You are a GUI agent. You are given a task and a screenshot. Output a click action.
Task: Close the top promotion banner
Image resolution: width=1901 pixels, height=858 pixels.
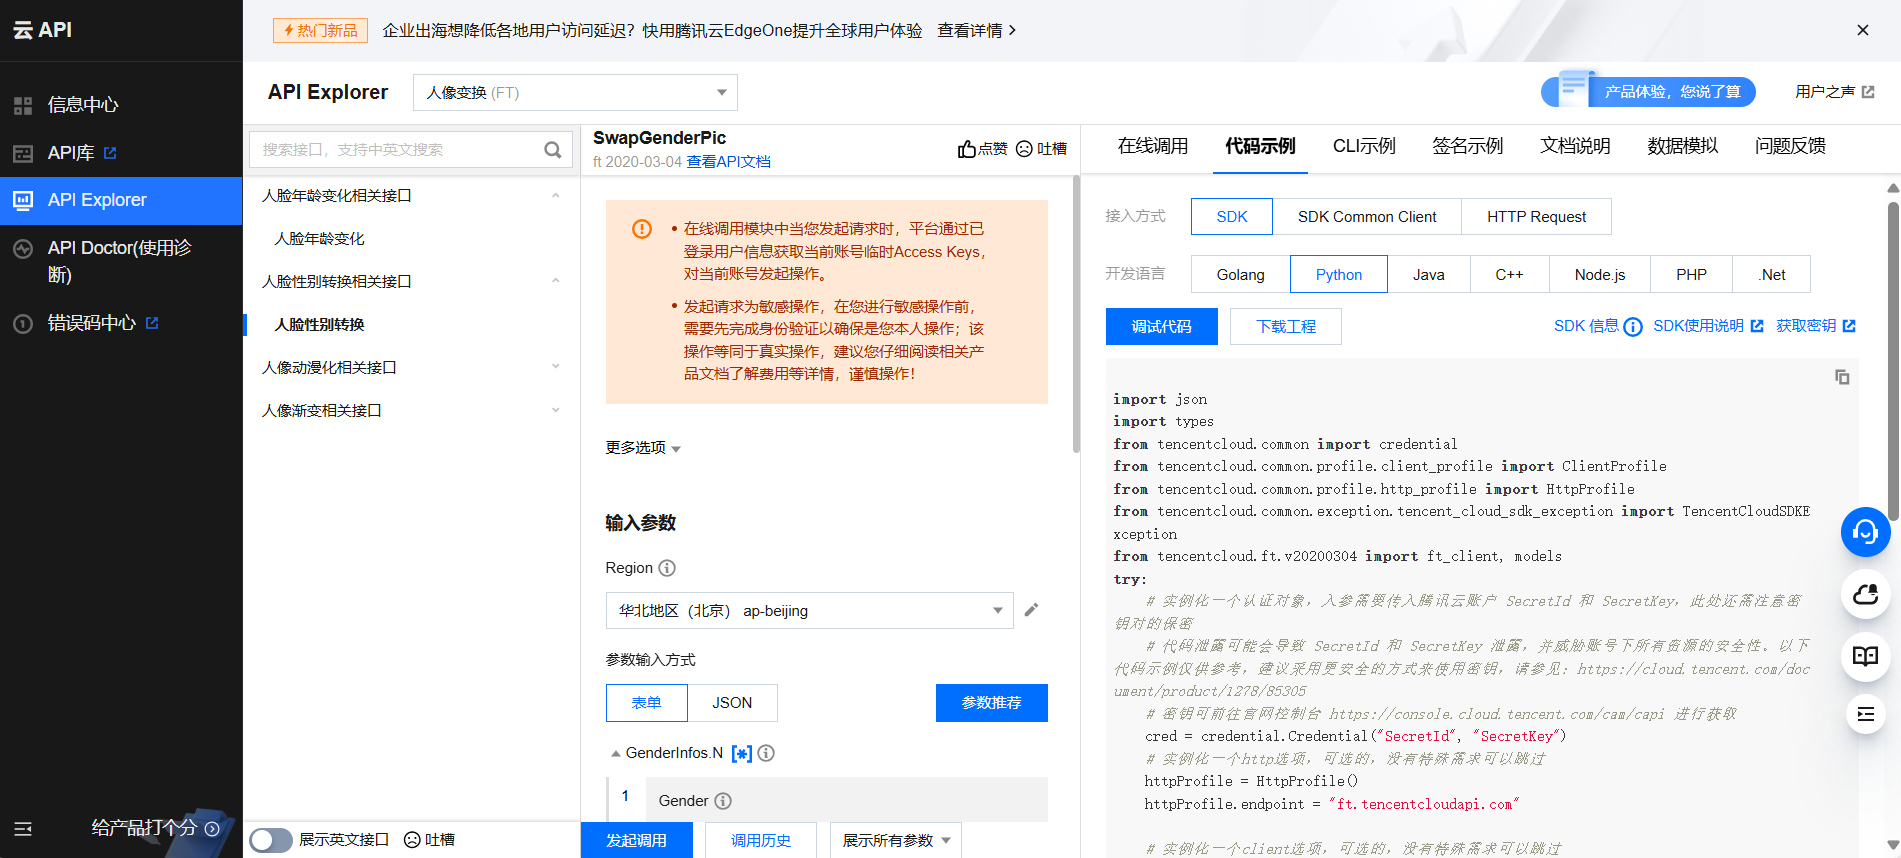coord(1863,30)
